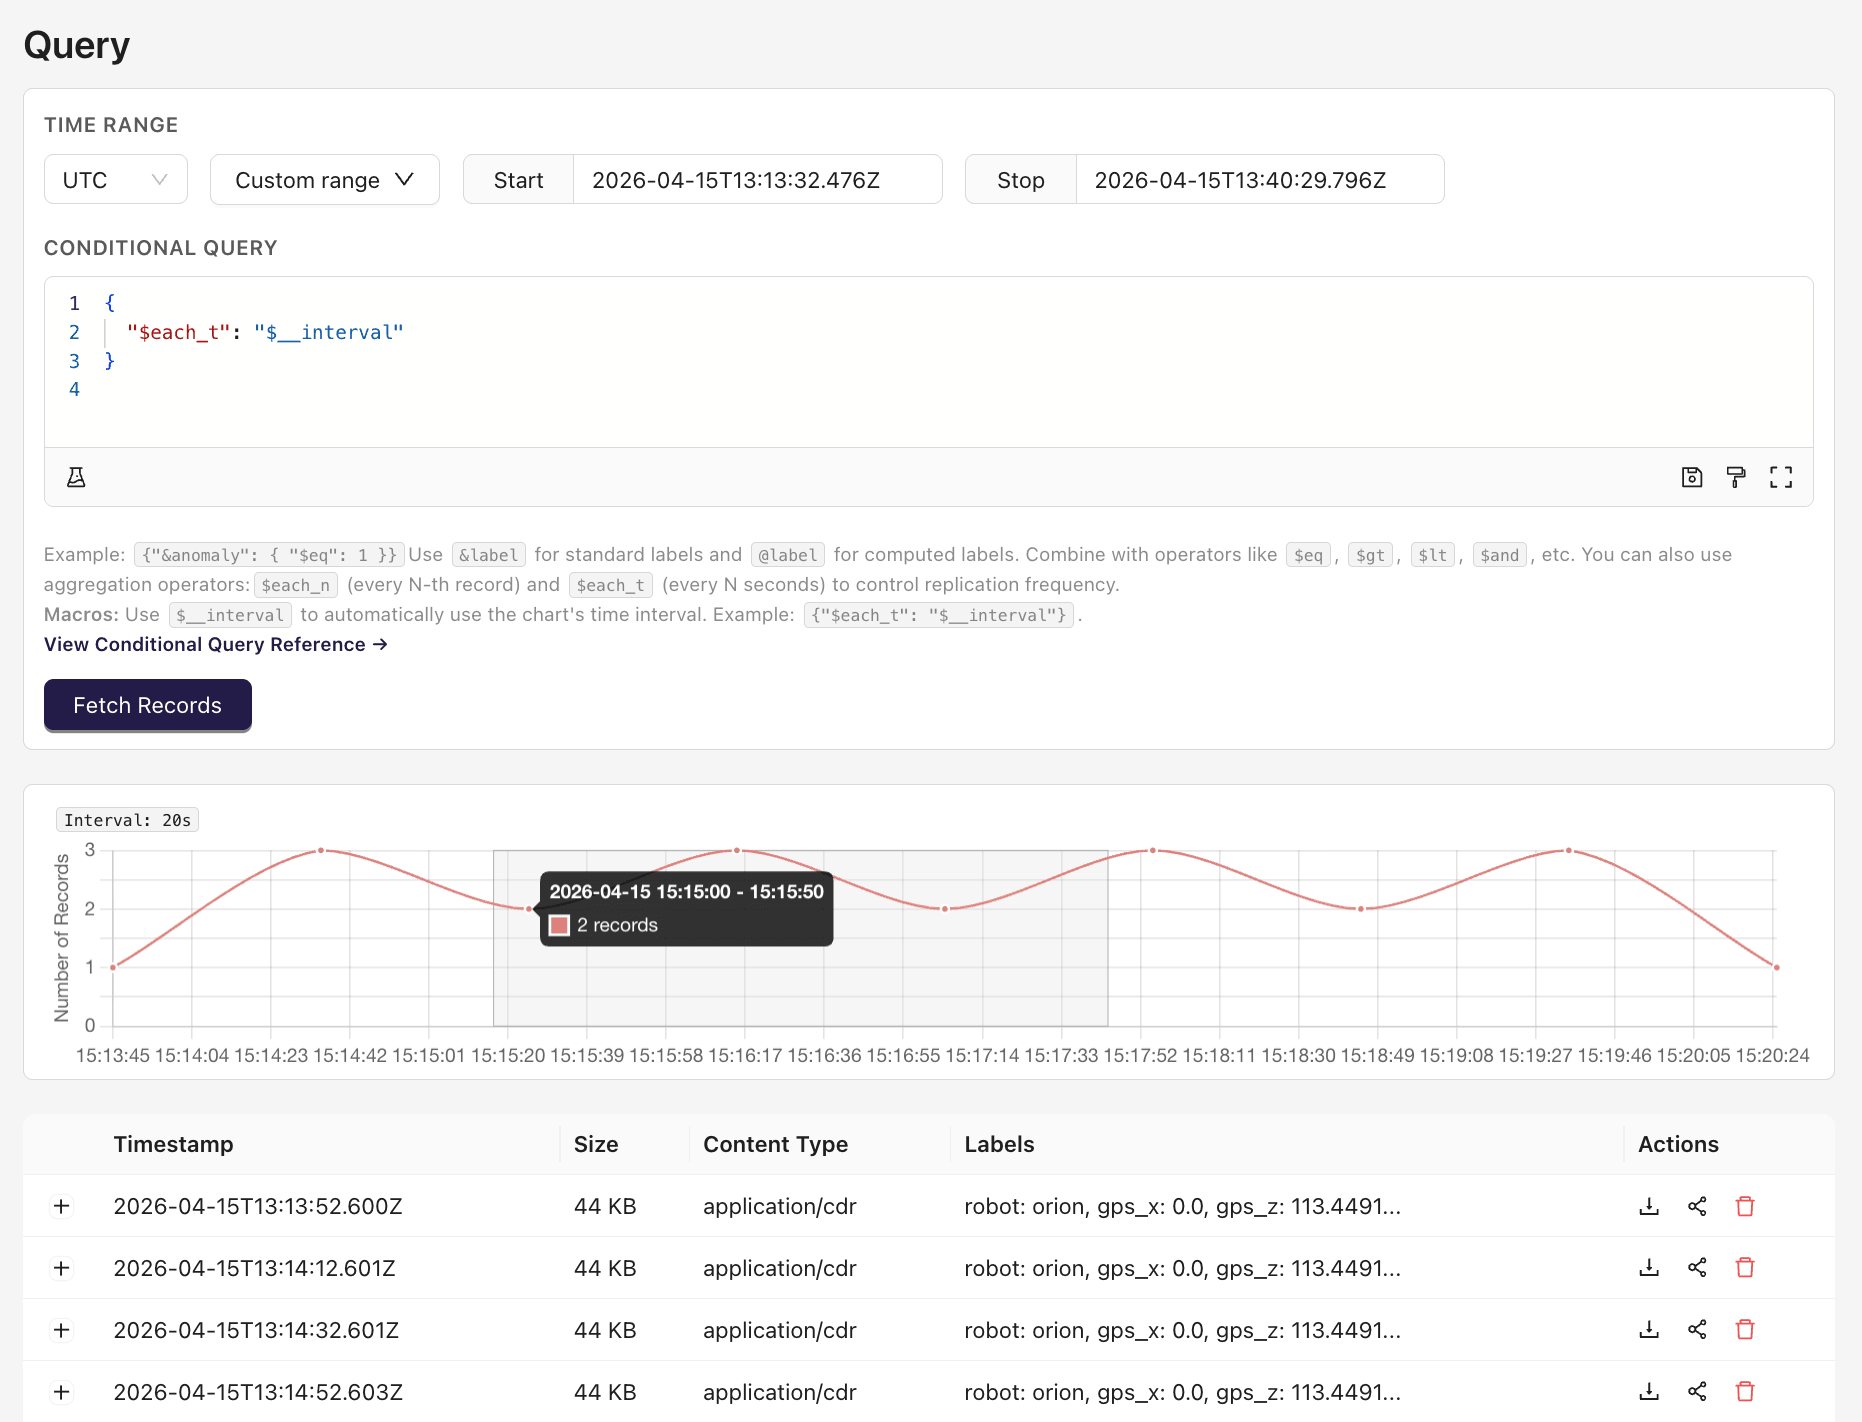
Task: Click the Fetch Records button
Action: tap(148, 705)
